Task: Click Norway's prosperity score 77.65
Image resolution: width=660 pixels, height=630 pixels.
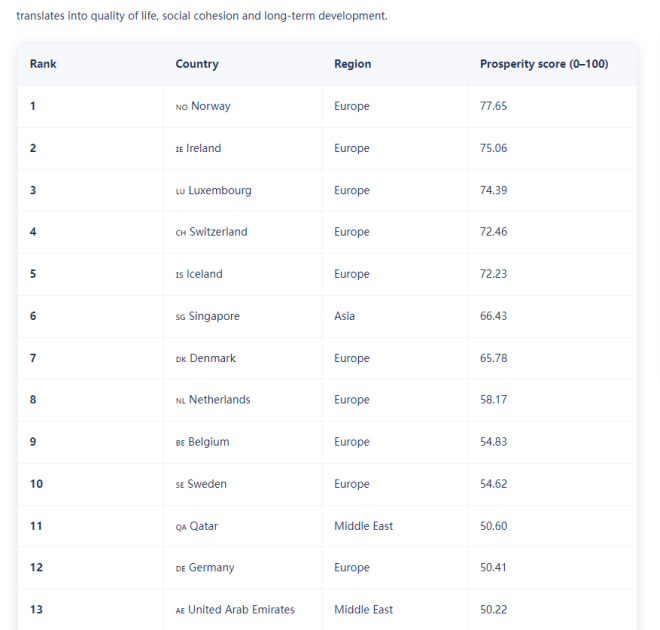Action: tap(494, 106)
